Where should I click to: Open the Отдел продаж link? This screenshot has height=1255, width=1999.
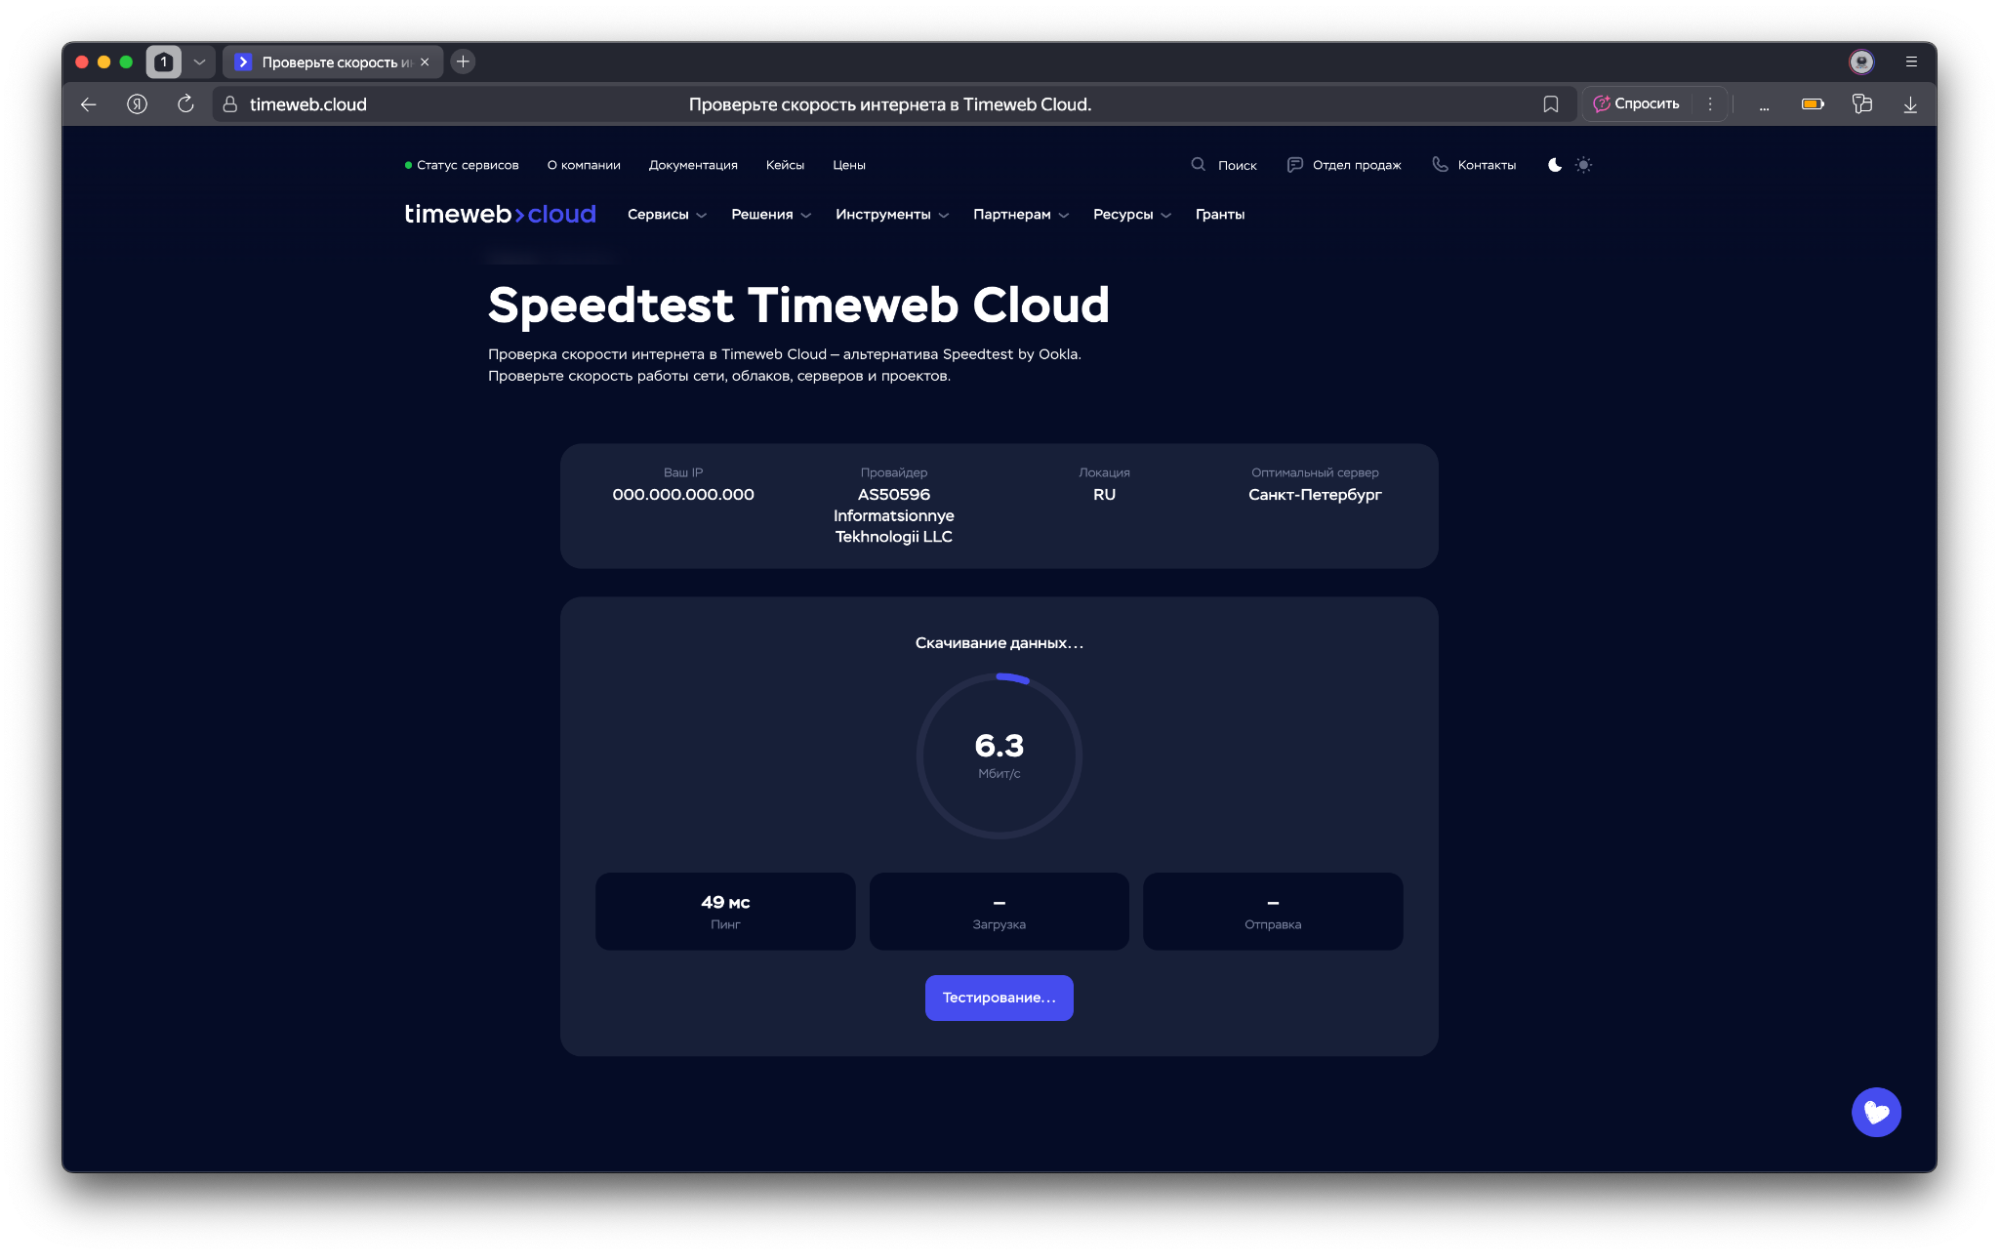(1357, 165)
